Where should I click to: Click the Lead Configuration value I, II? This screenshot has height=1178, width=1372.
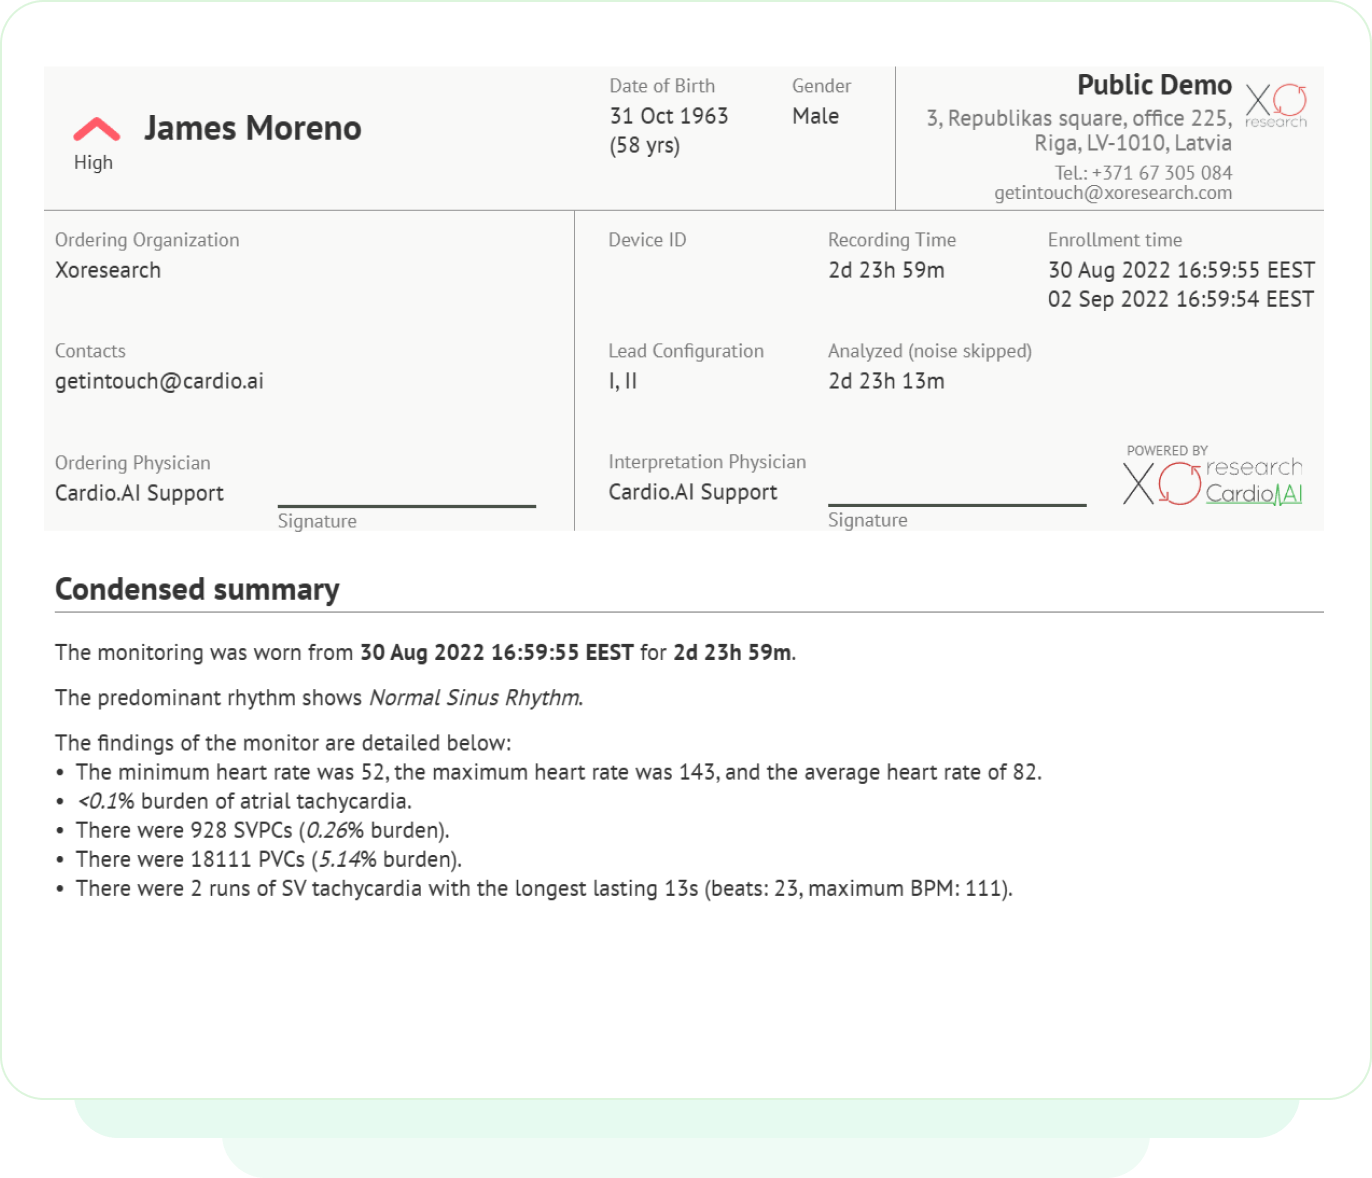click(x=622, y=381)
